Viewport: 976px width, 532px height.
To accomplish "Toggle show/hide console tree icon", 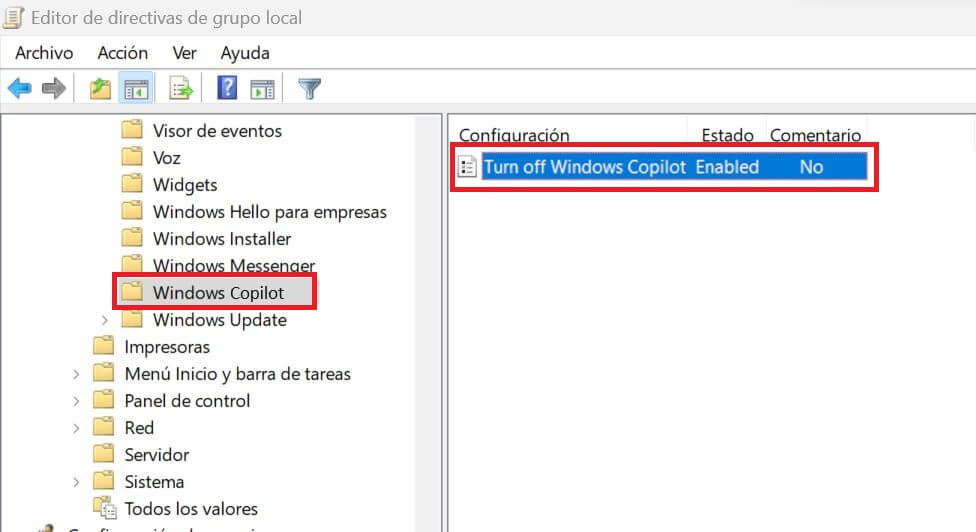I will tap(136, 88).
